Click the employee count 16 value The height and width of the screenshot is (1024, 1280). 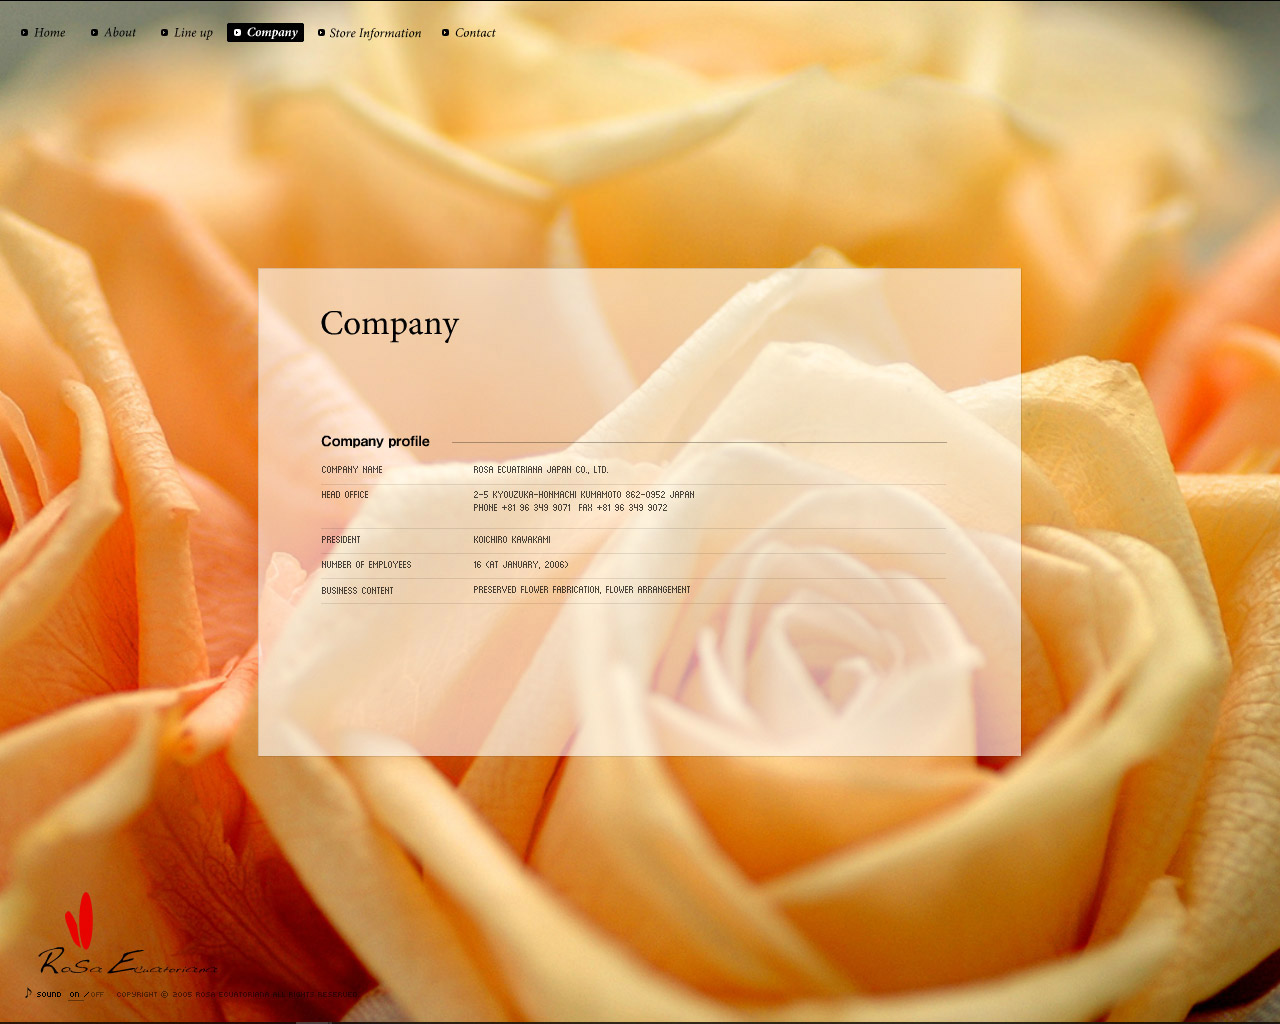521,565
